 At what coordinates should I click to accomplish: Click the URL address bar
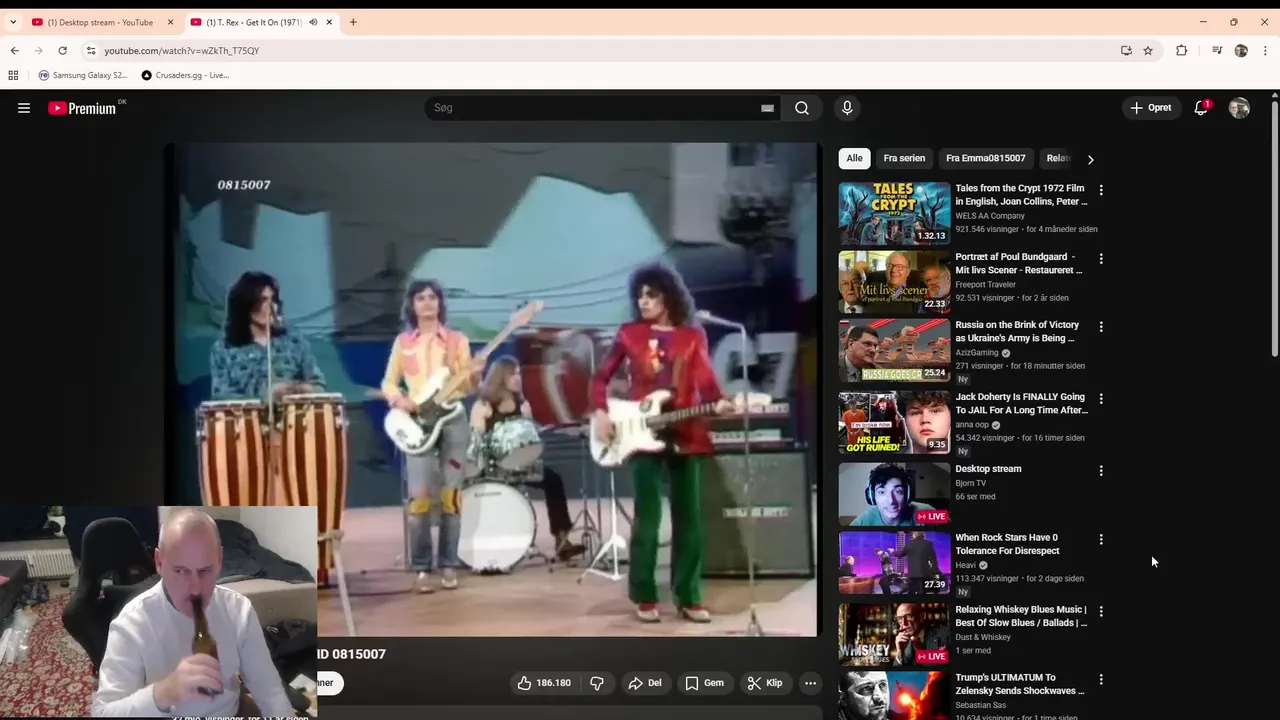pos(600,50)
